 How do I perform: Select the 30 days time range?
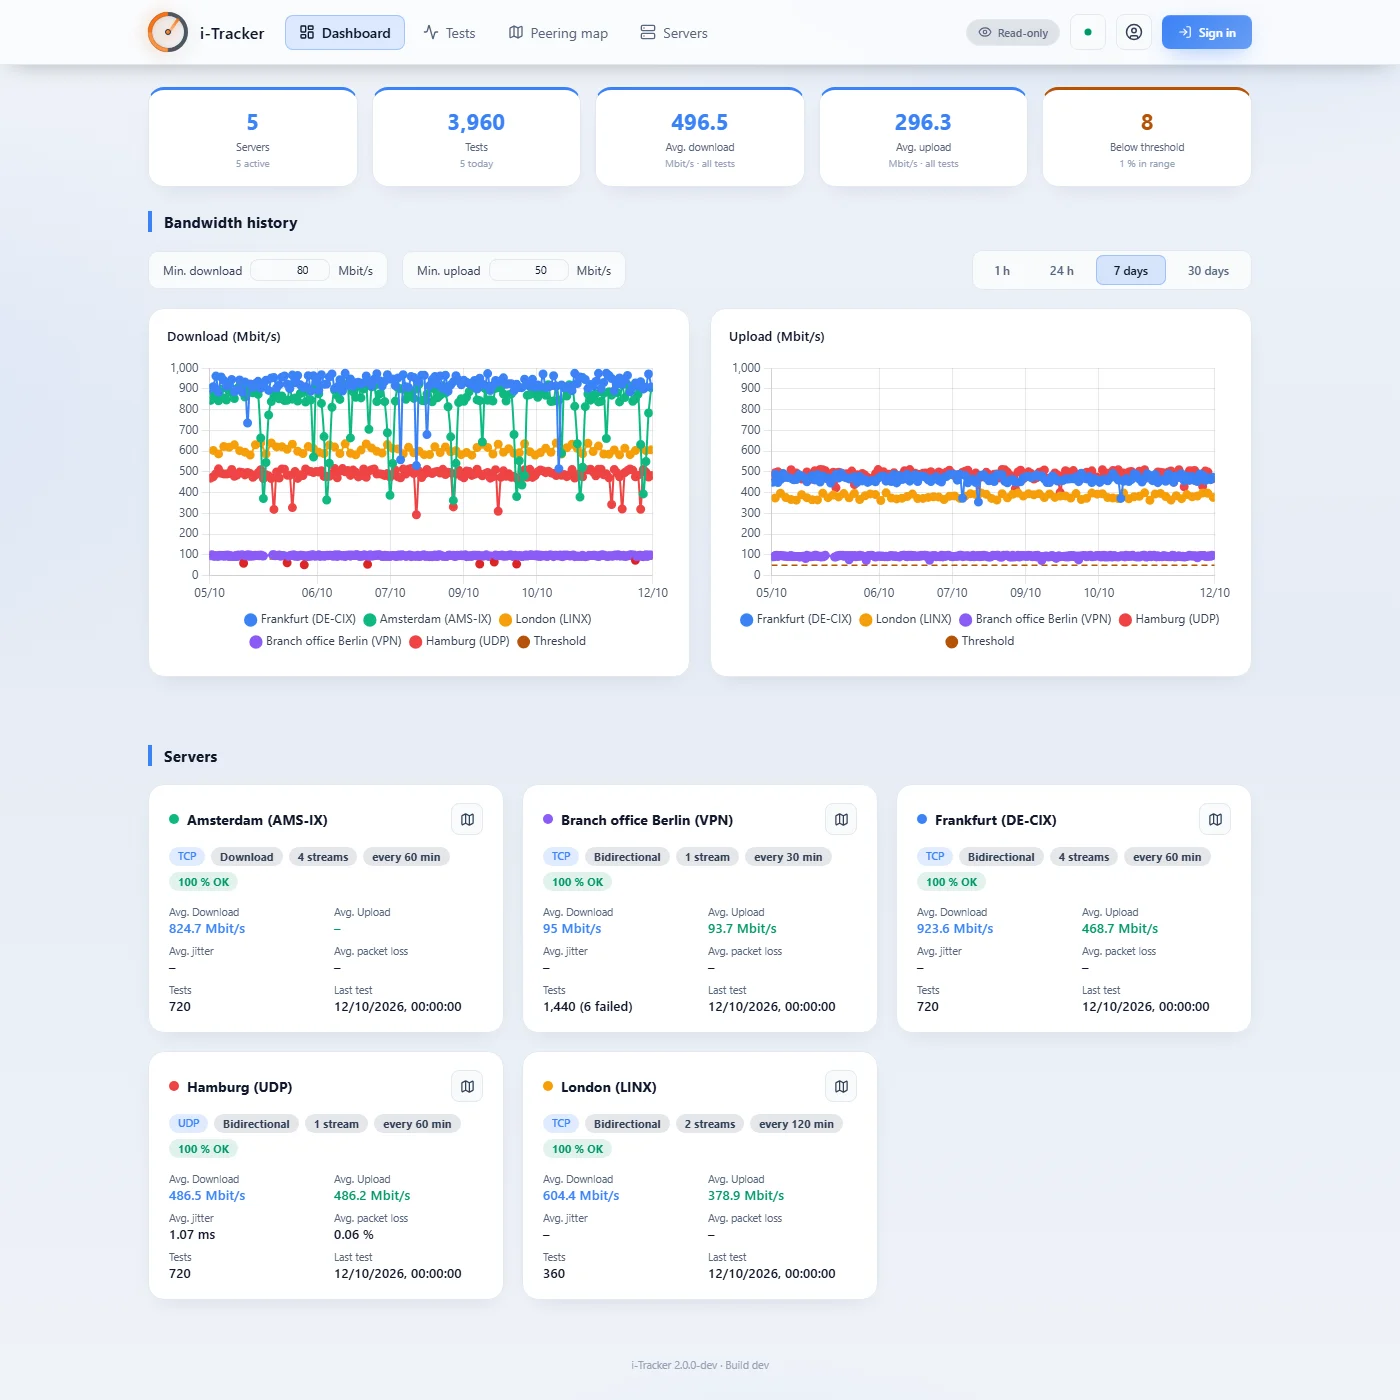pos(1208,271)
